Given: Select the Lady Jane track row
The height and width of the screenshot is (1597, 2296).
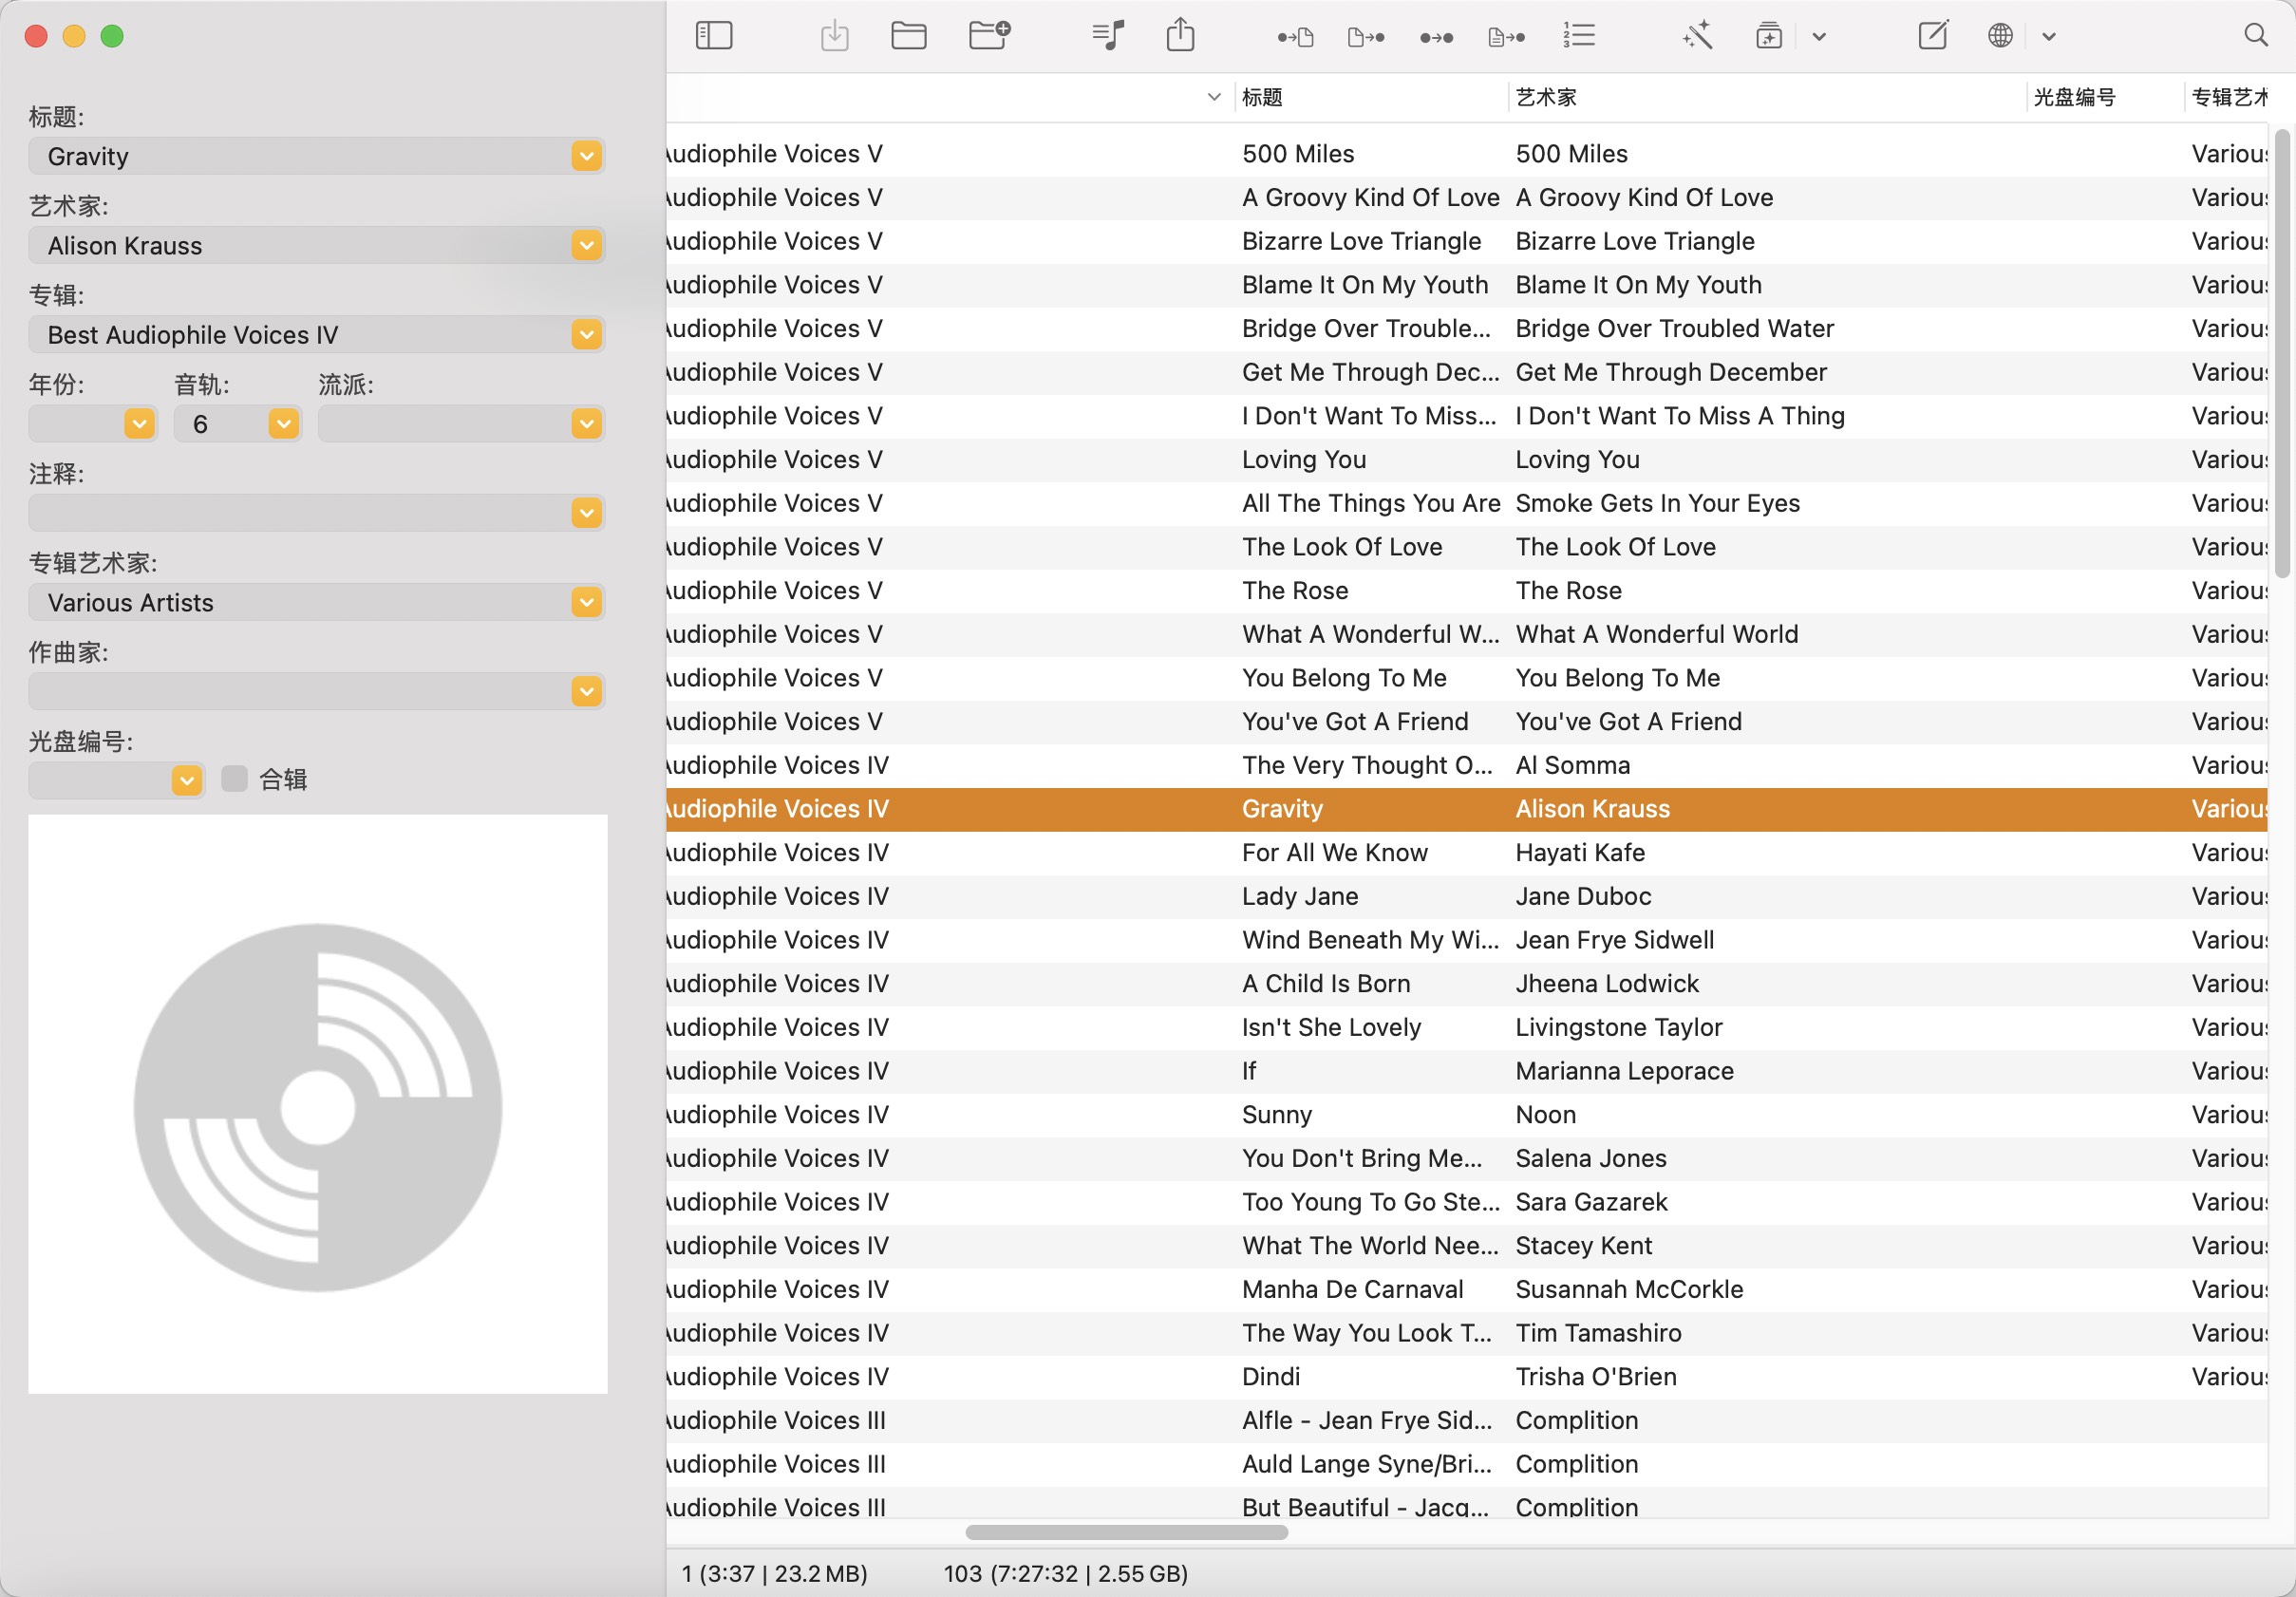Looking at the screenshot, I should 1300,896.
